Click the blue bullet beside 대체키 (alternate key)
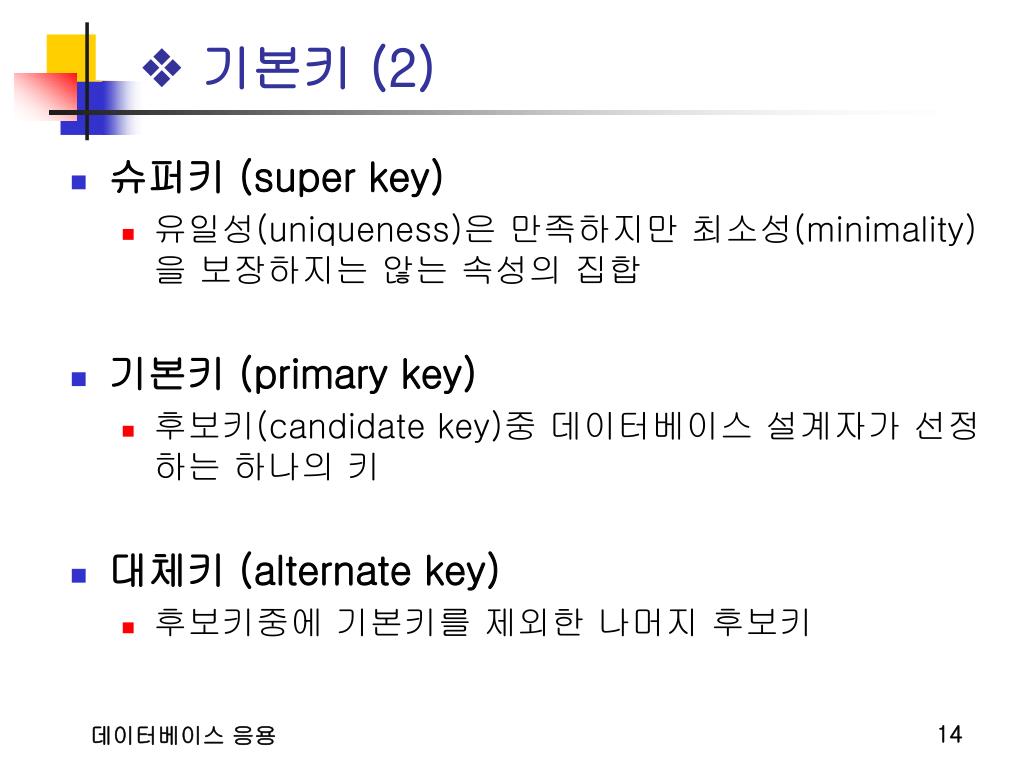This screenshot has height=768, width=1024. point(79,575)
